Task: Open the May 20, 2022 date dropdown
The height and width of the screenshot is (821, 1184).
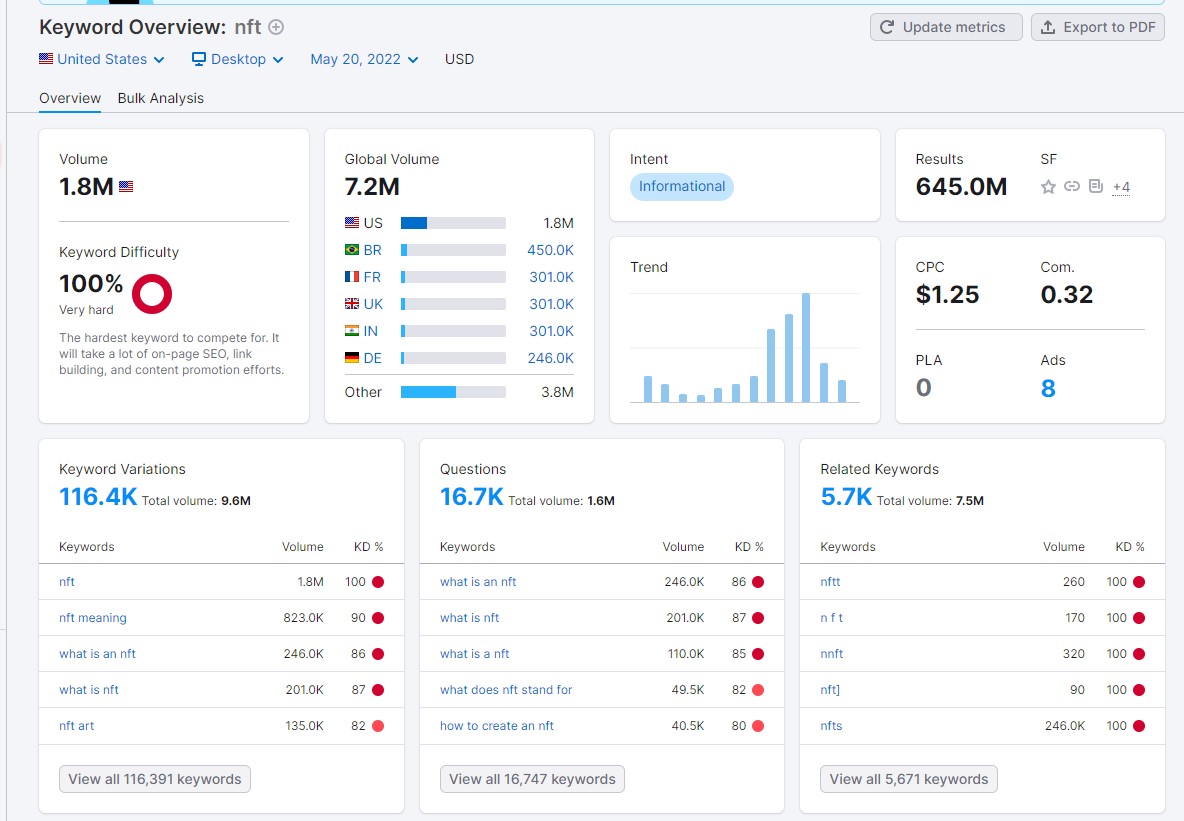Action: tap(364, 59)
